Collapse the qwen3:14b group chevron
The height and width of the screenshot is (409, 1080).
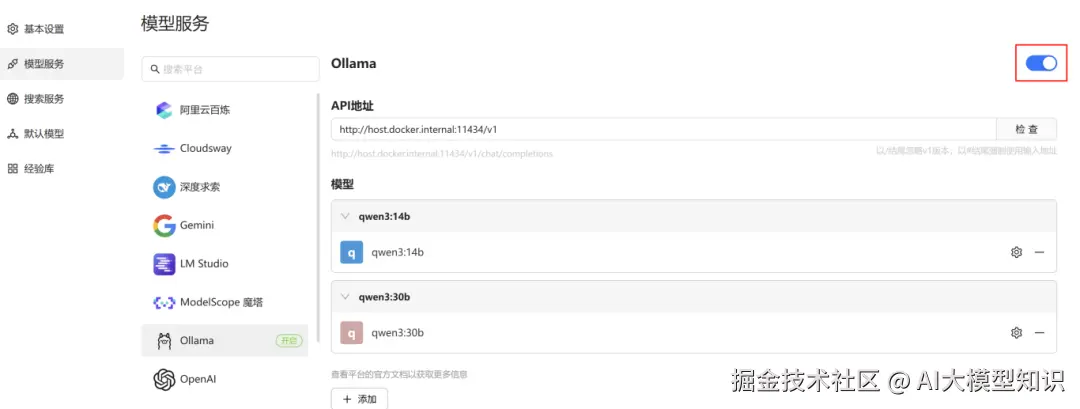(x=346, y=216)
